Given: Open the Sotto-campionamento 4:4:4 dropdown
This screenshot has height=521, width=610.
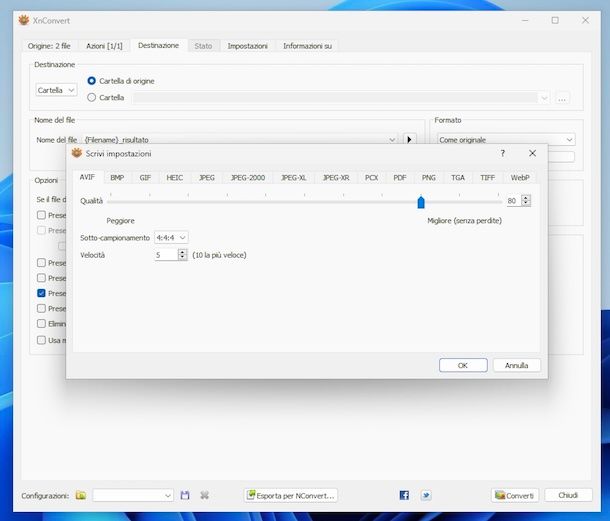Looking at the screenshot, I should click(x=171, y=237).
